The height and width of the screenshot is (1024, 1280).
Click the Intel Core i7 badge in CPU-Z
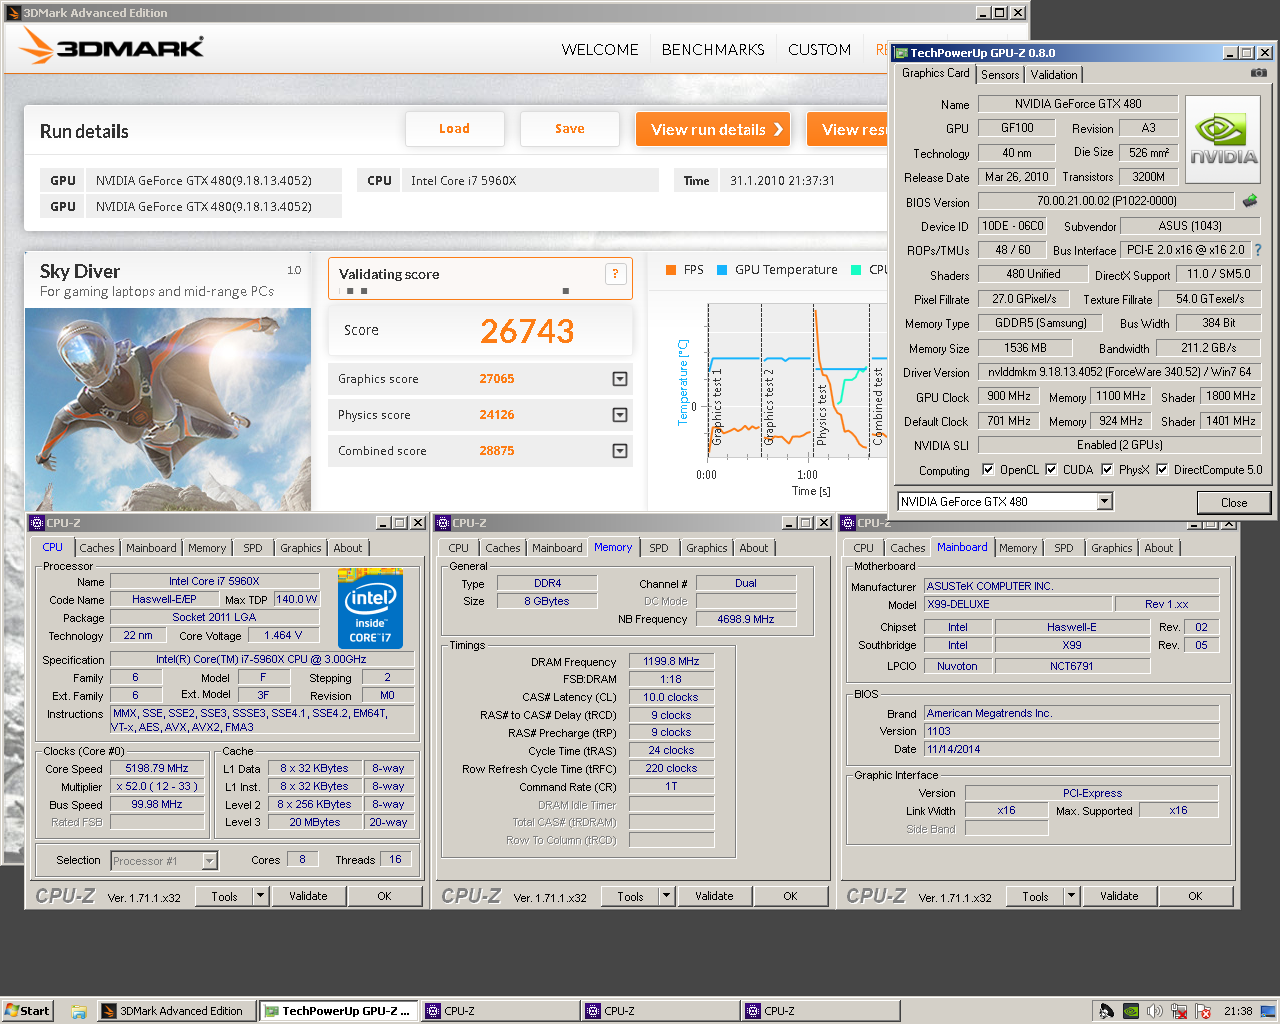click(370, 608)
